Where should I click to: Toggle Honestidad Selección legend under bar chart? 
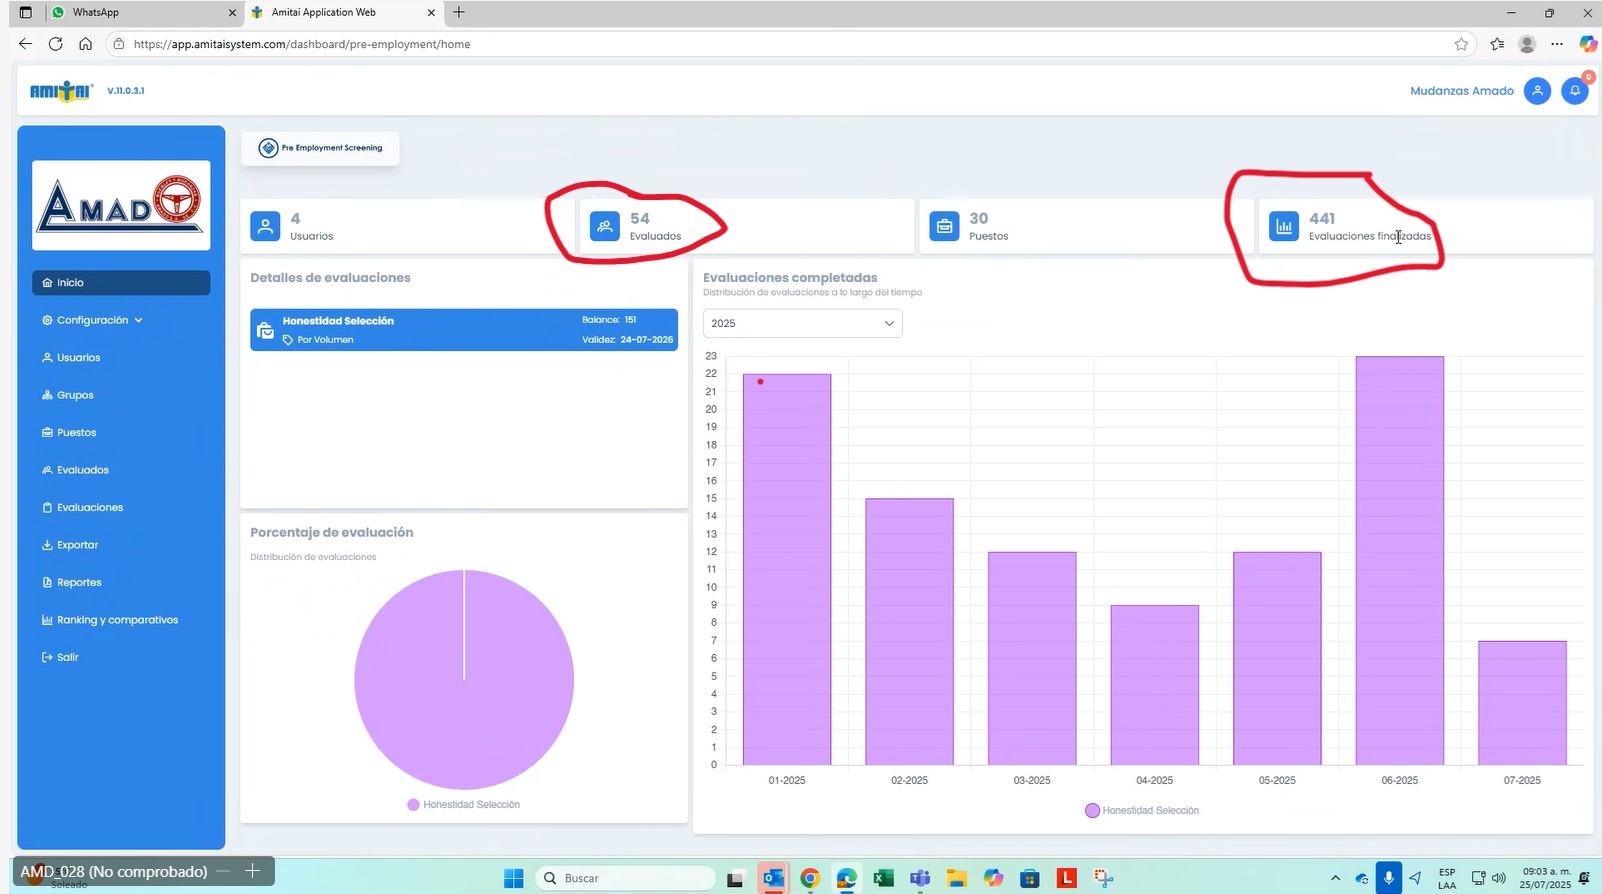[x=1142, y=811]
